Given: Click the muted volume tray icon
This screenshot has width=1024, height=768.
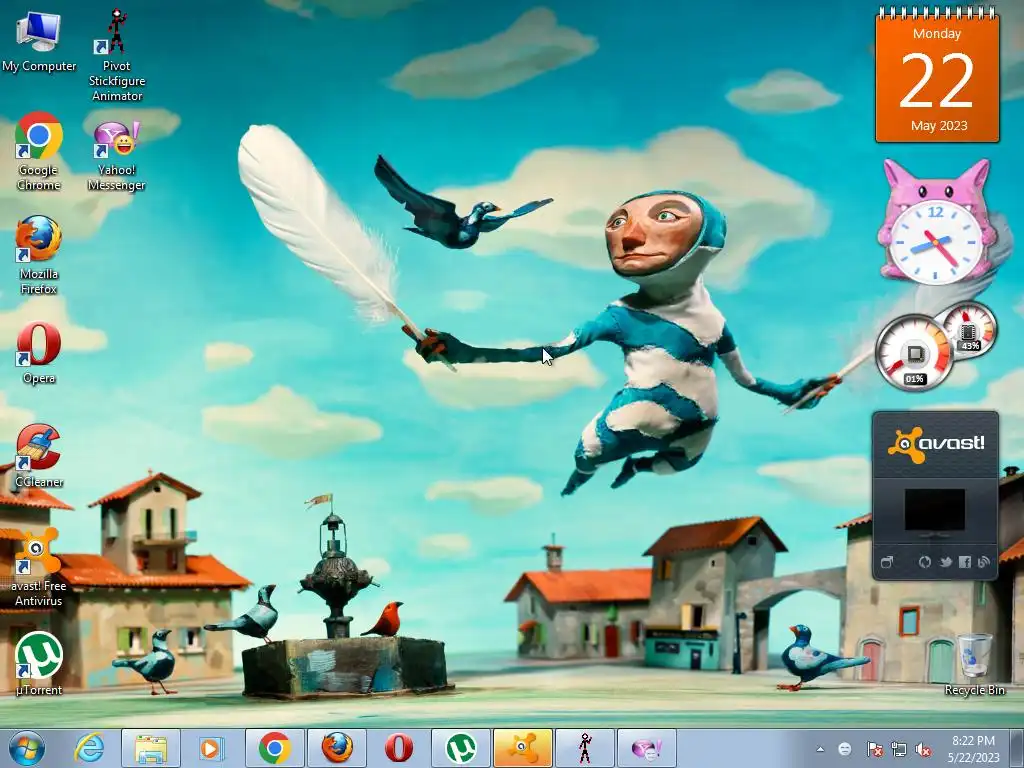Looking at the screenshot, I should pyautogui.click(x=923, y=749).
